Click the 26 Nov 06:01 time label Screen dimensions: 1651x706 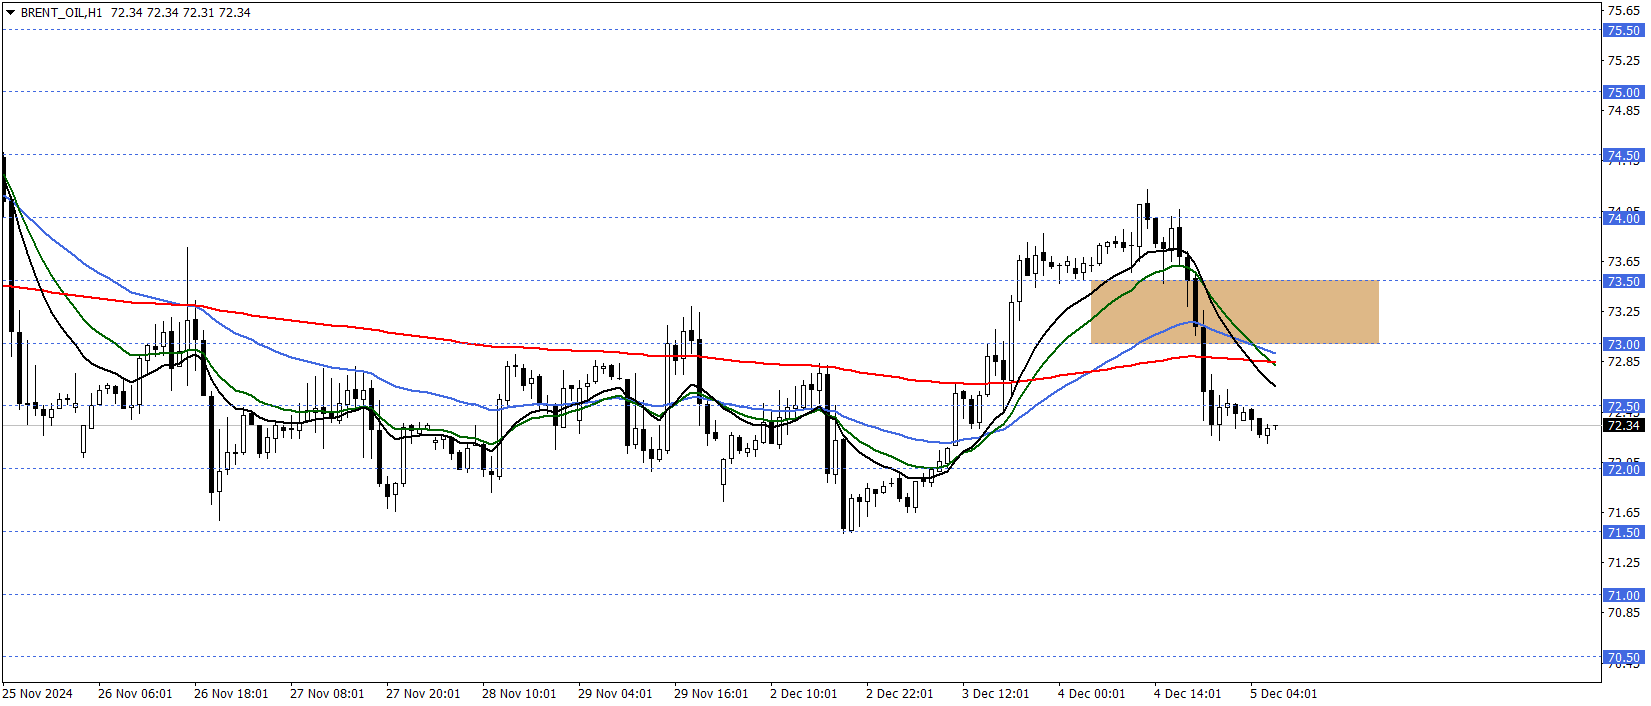(x=135, y=694)
